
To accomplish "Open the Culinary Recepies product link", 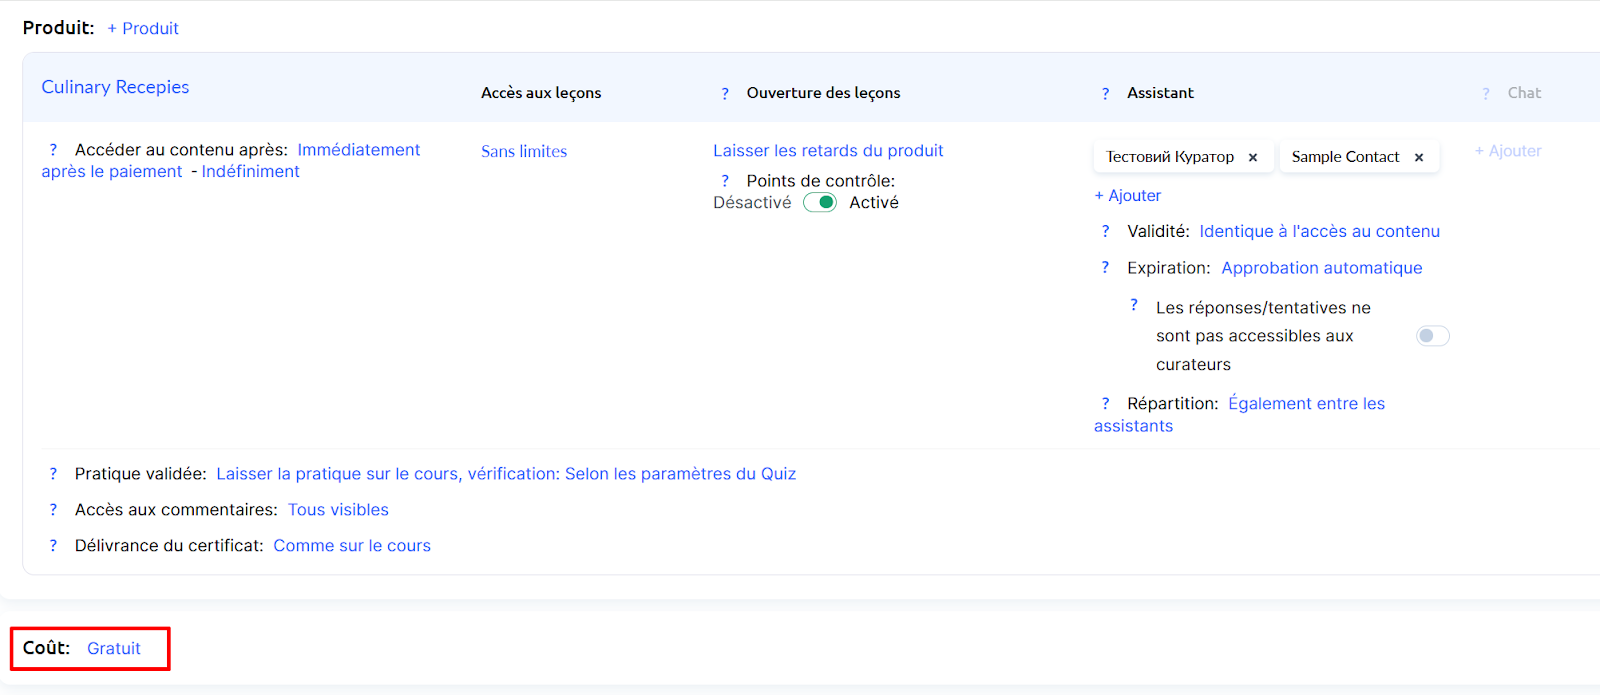I will coord(115,87).
